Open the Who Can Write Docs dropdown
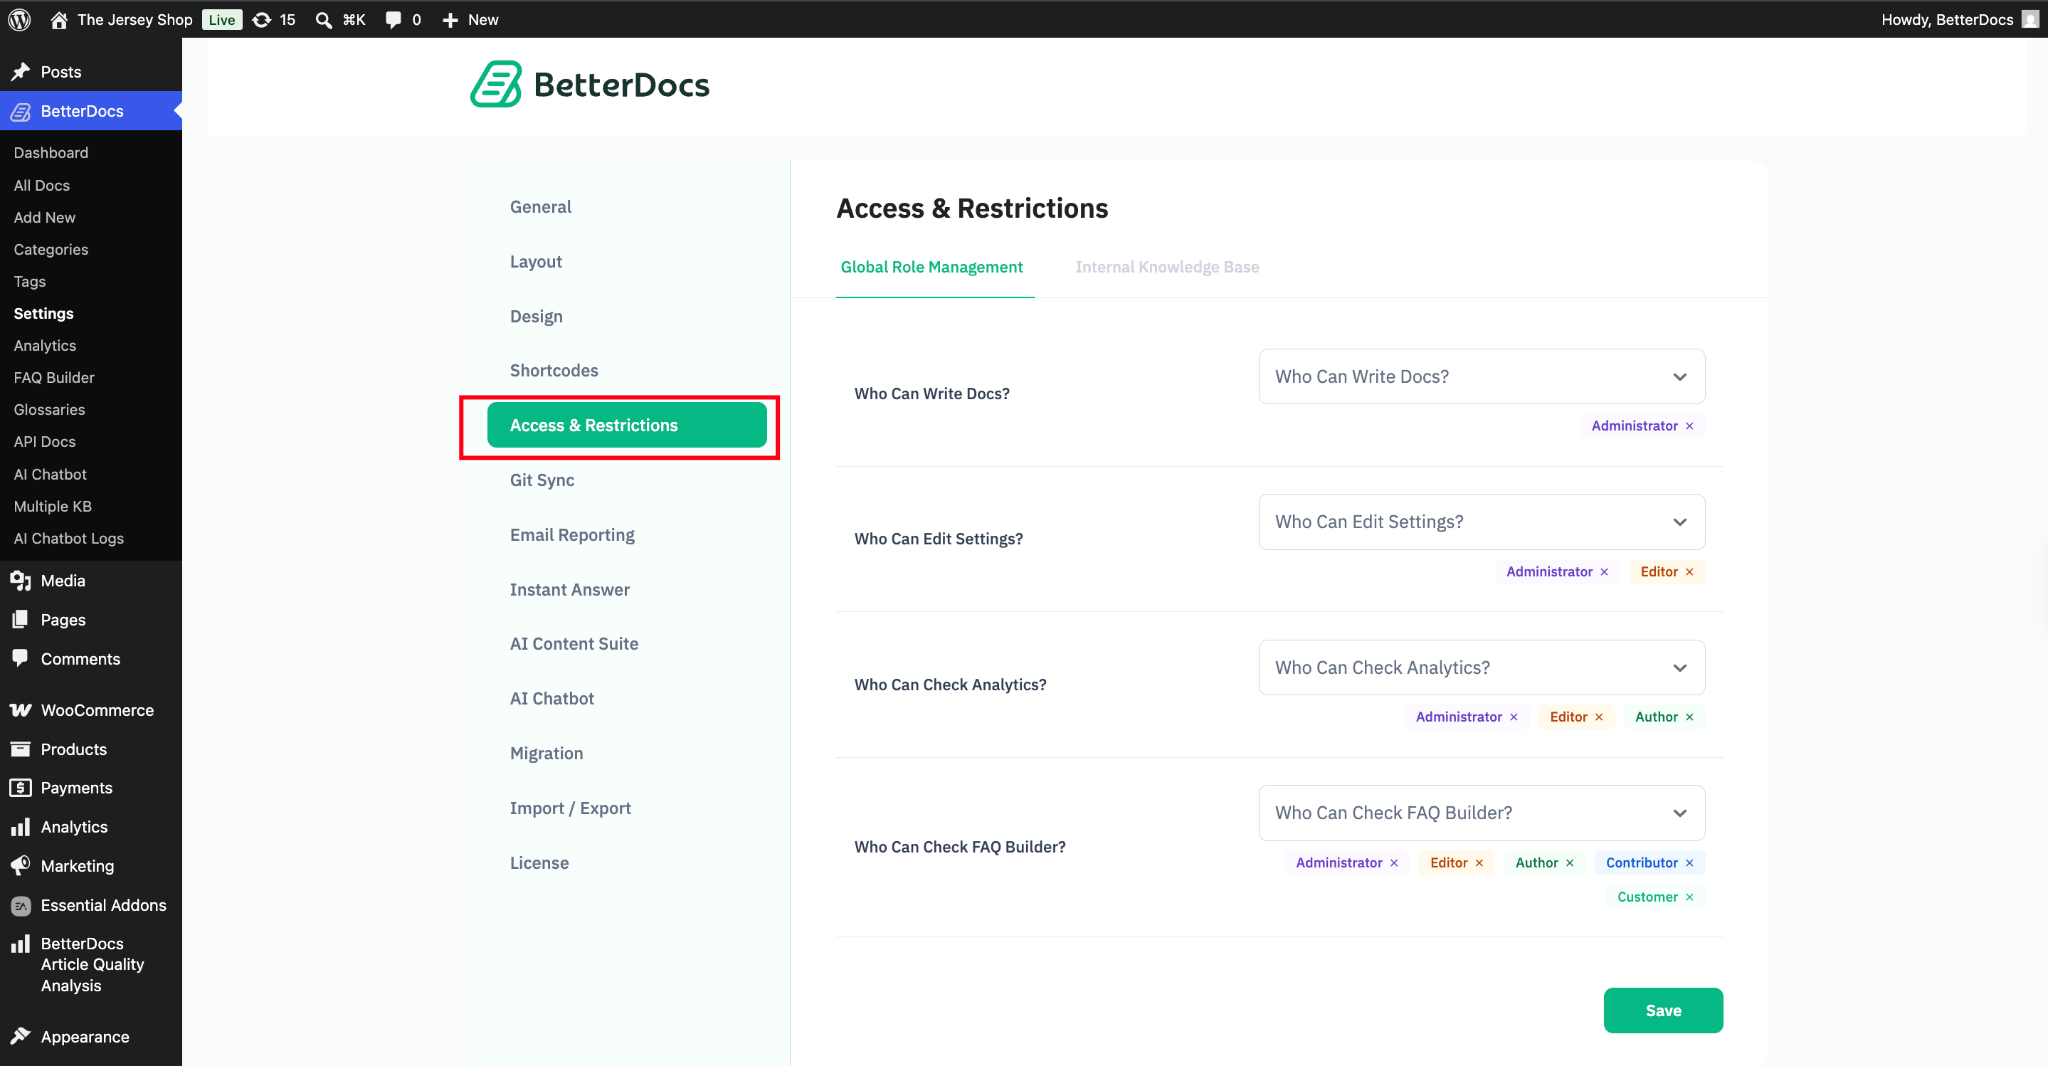 point(1482,377)
